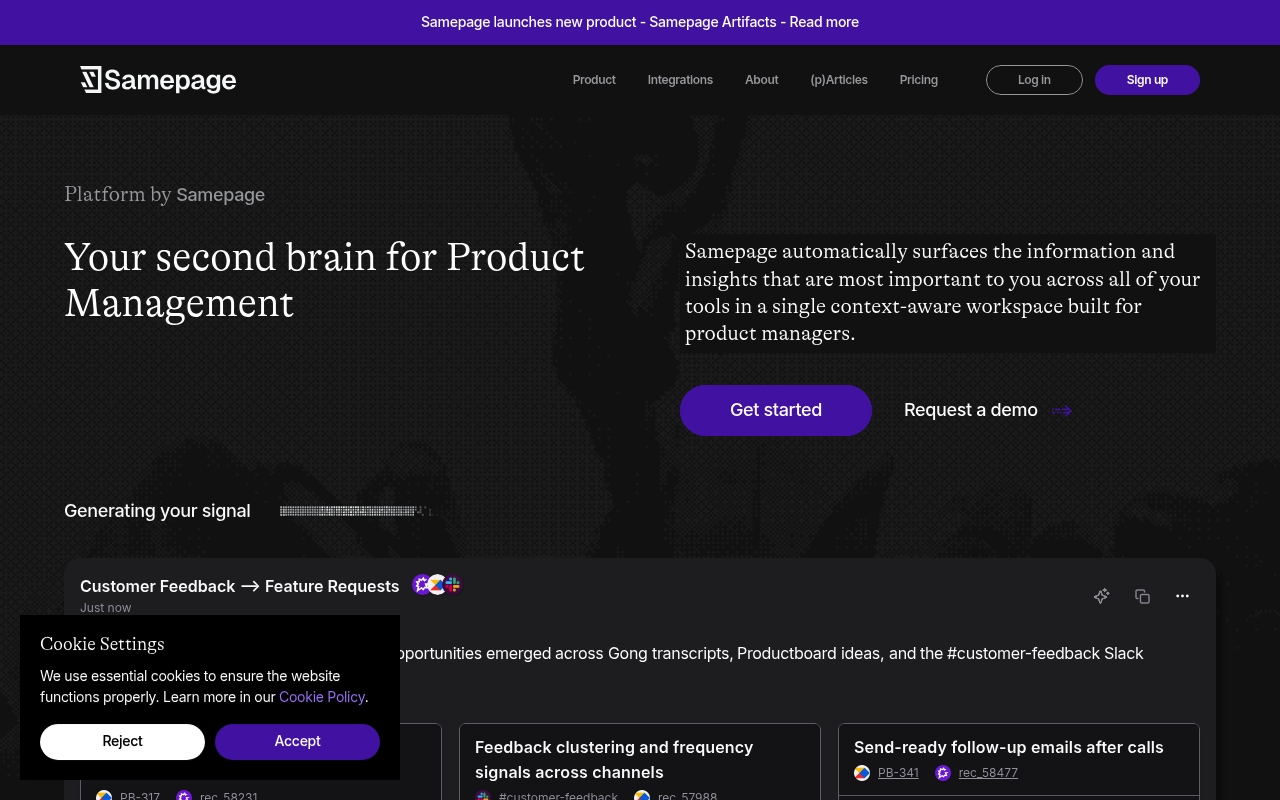Click the arrow icon next to Request a demo
This screenshot has height=800, width=1280.
coord(1062,410)
